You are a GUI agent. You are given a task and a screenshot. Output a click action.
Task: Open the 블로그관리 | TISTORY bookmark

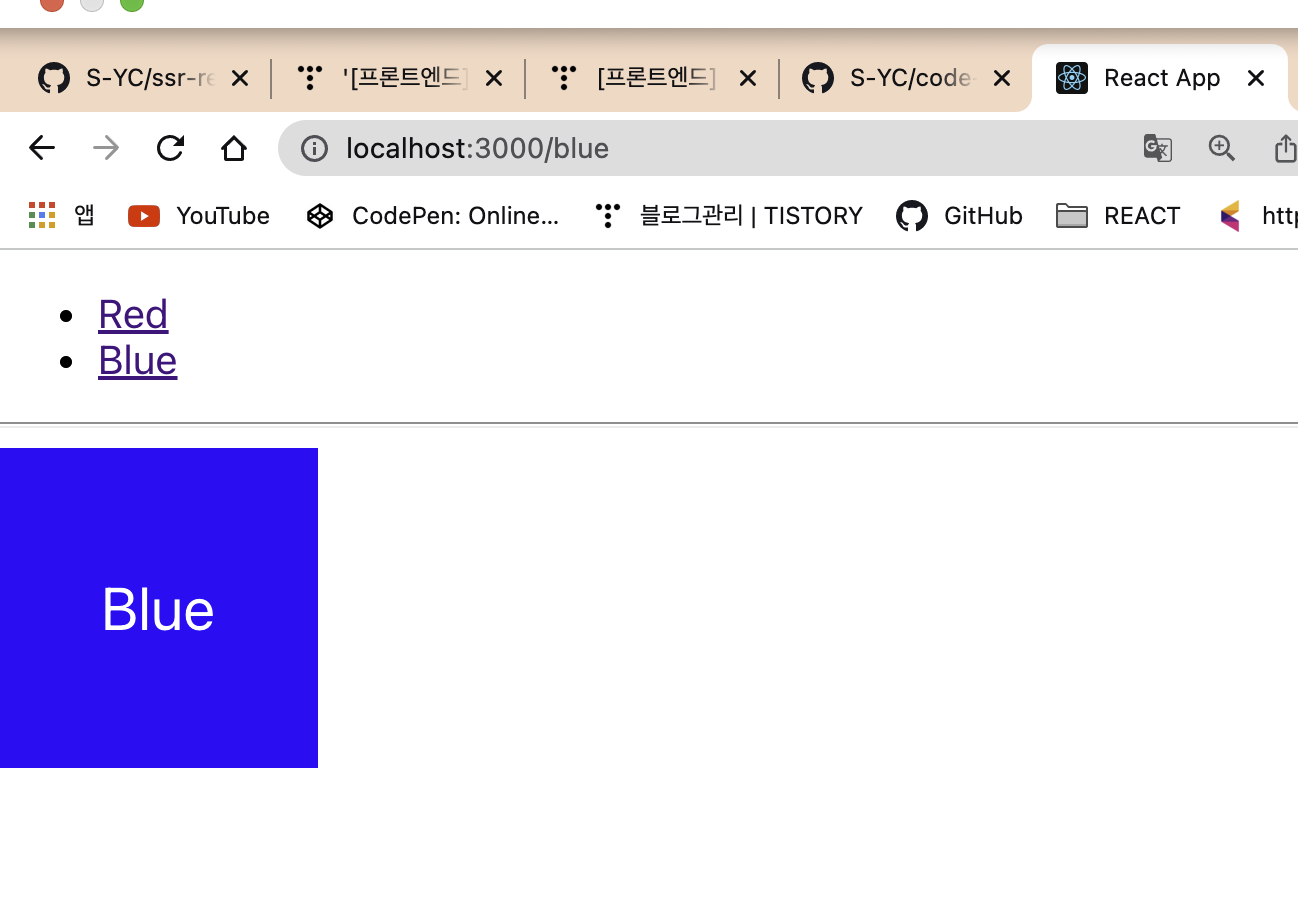point(728,215)
